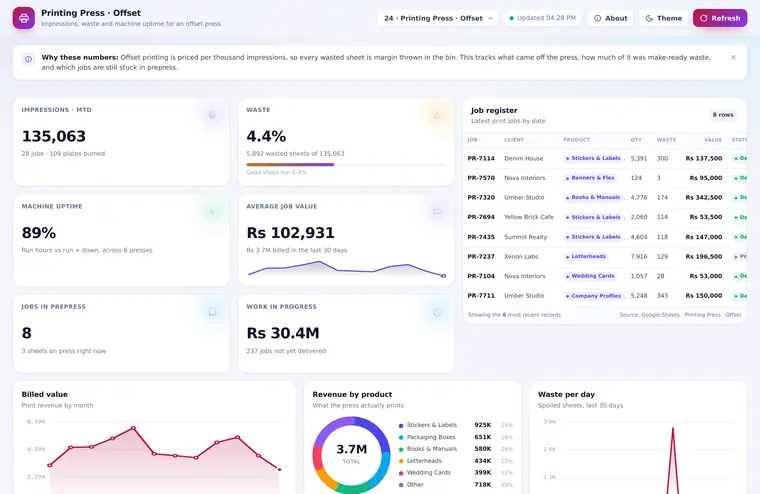Click the Banners & Flex product tag
This screenshot has height=494, width=760.
(590, 178)
